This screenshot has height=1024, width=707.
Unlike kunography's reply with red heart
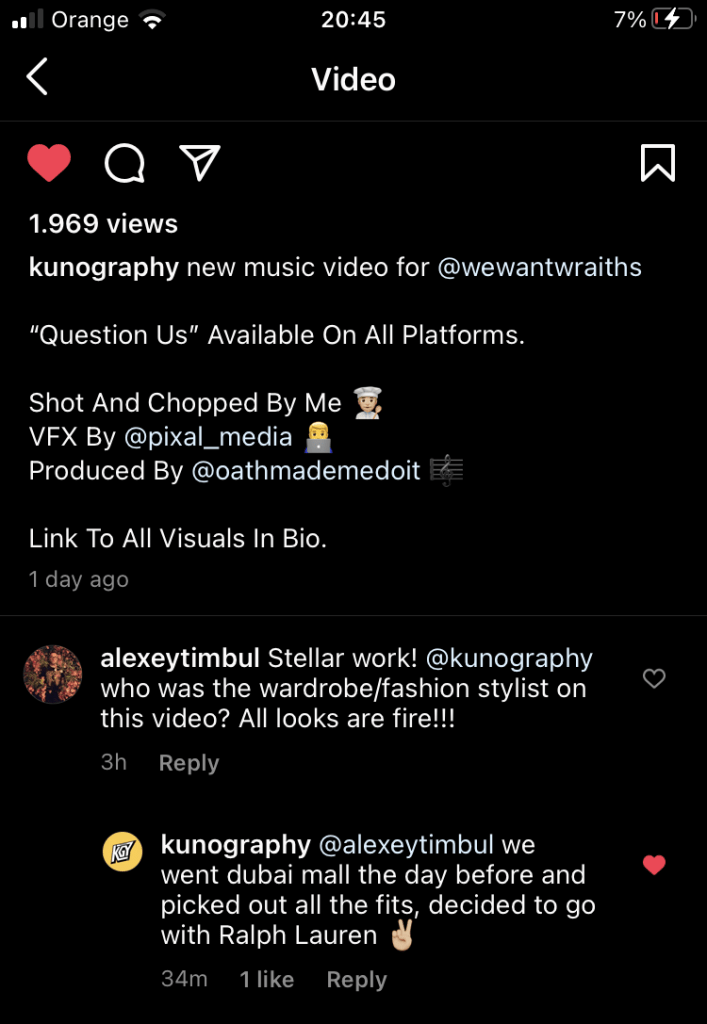(654, 865)
